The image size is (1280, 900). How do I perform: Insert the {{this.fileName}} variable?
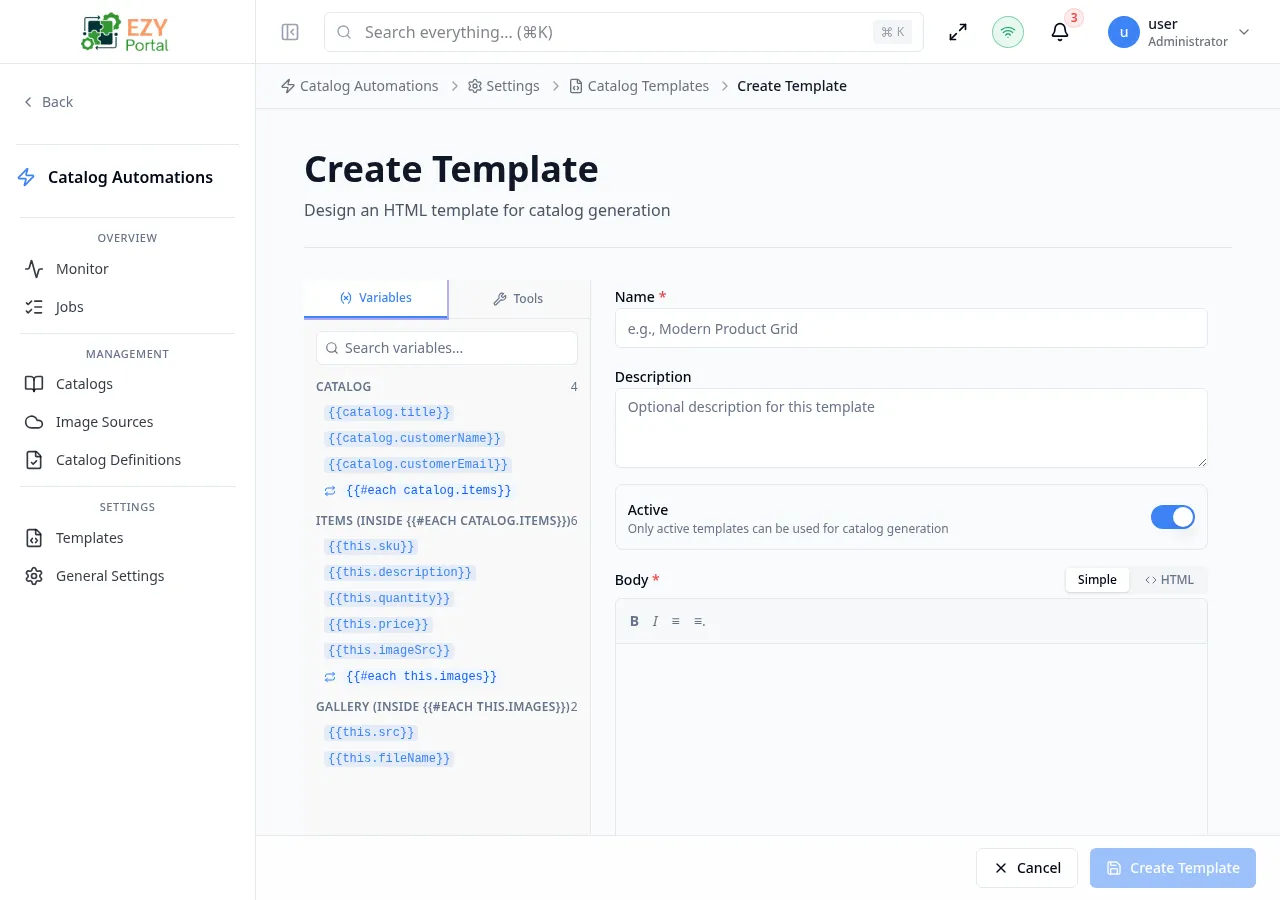(389, 758)
